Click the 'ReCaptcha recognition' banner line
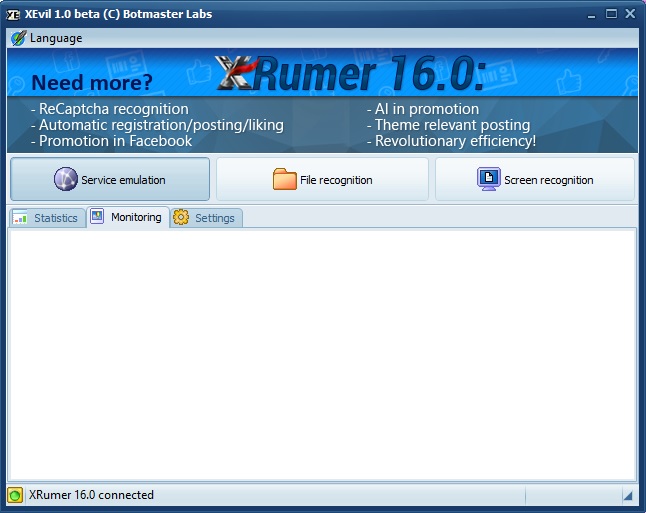This screenshot has width=646, height=513. 110,109
